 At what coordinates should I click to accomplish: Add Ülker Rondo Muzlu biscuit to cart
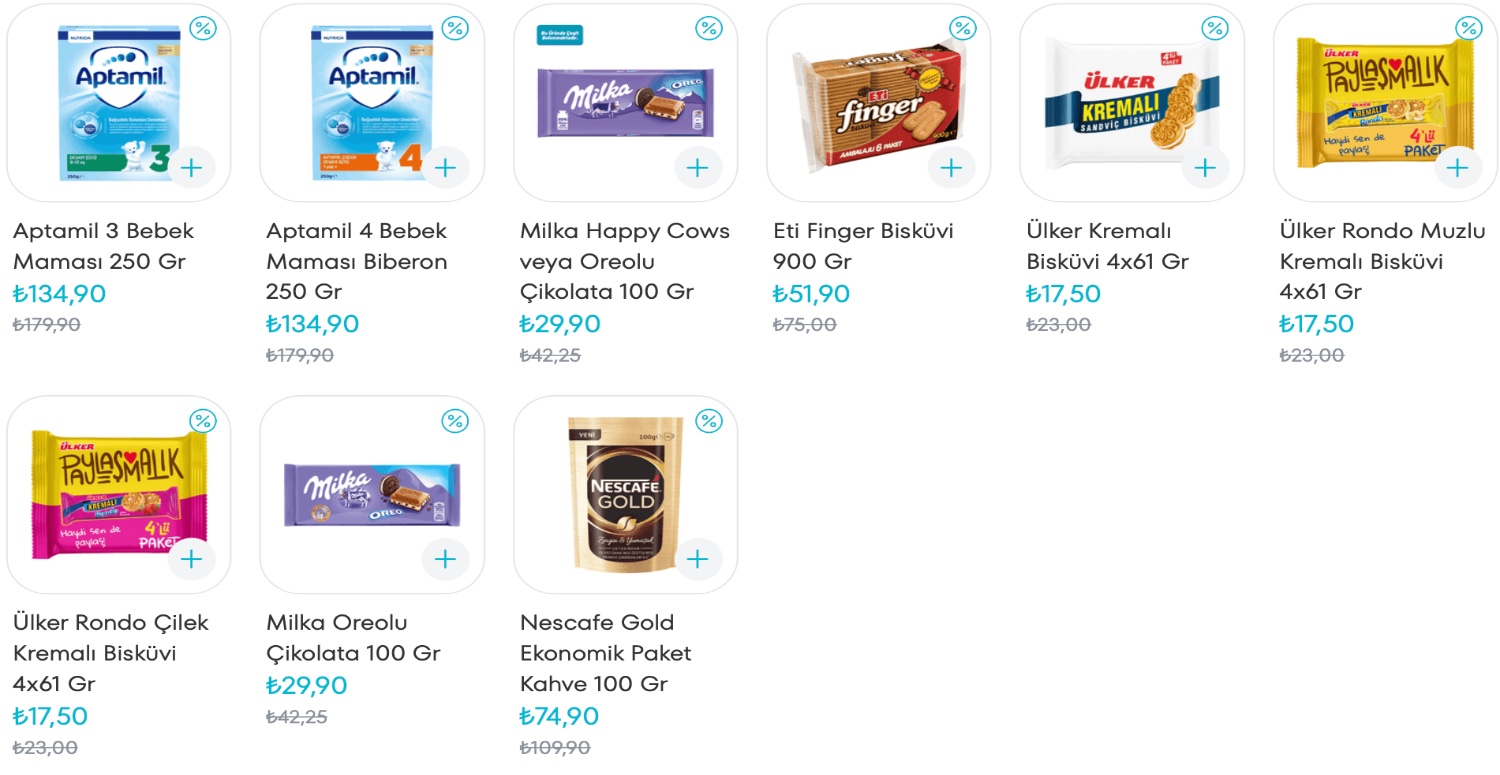[x=1458, y=167]
